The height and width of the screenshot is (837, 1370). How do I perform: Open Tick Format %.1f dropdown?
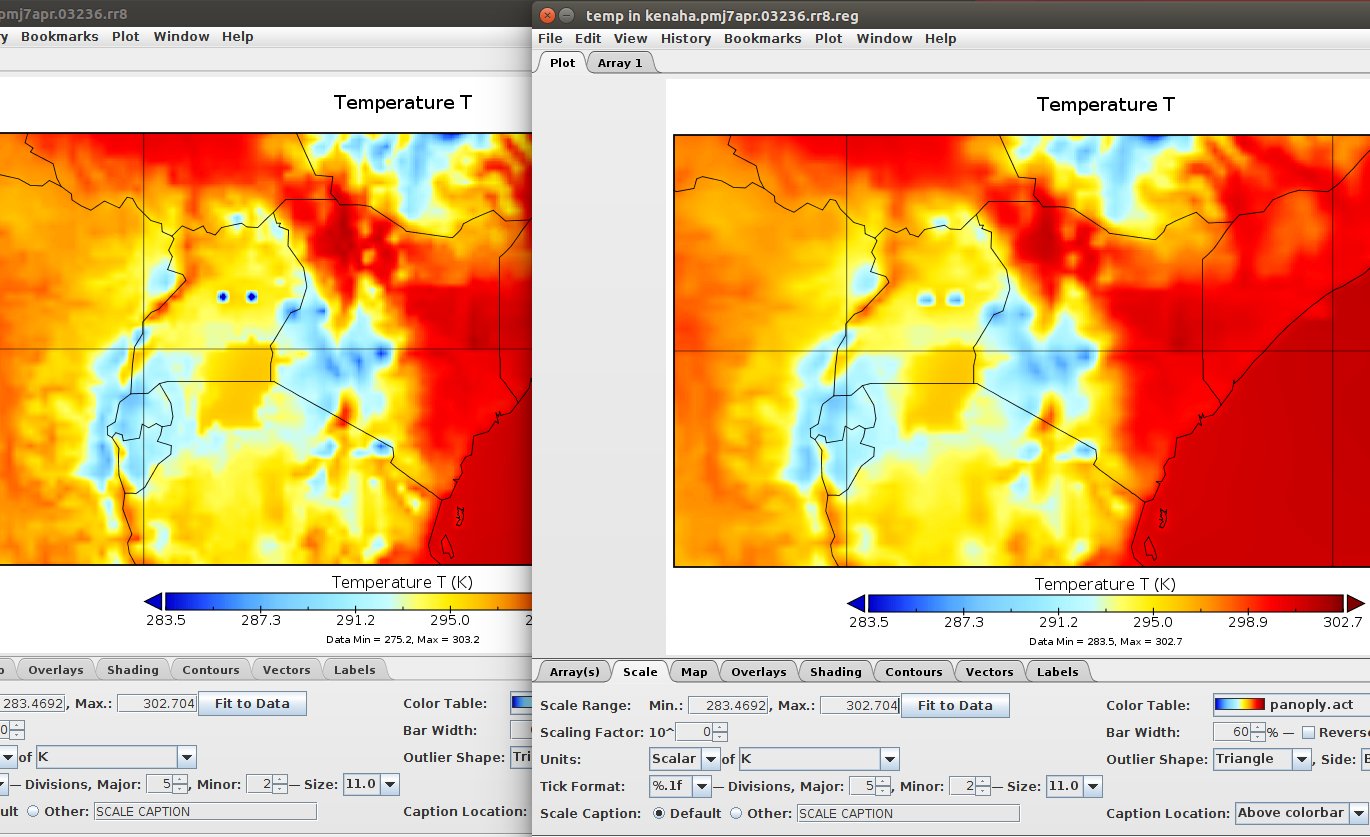click(x=702, y=786)
